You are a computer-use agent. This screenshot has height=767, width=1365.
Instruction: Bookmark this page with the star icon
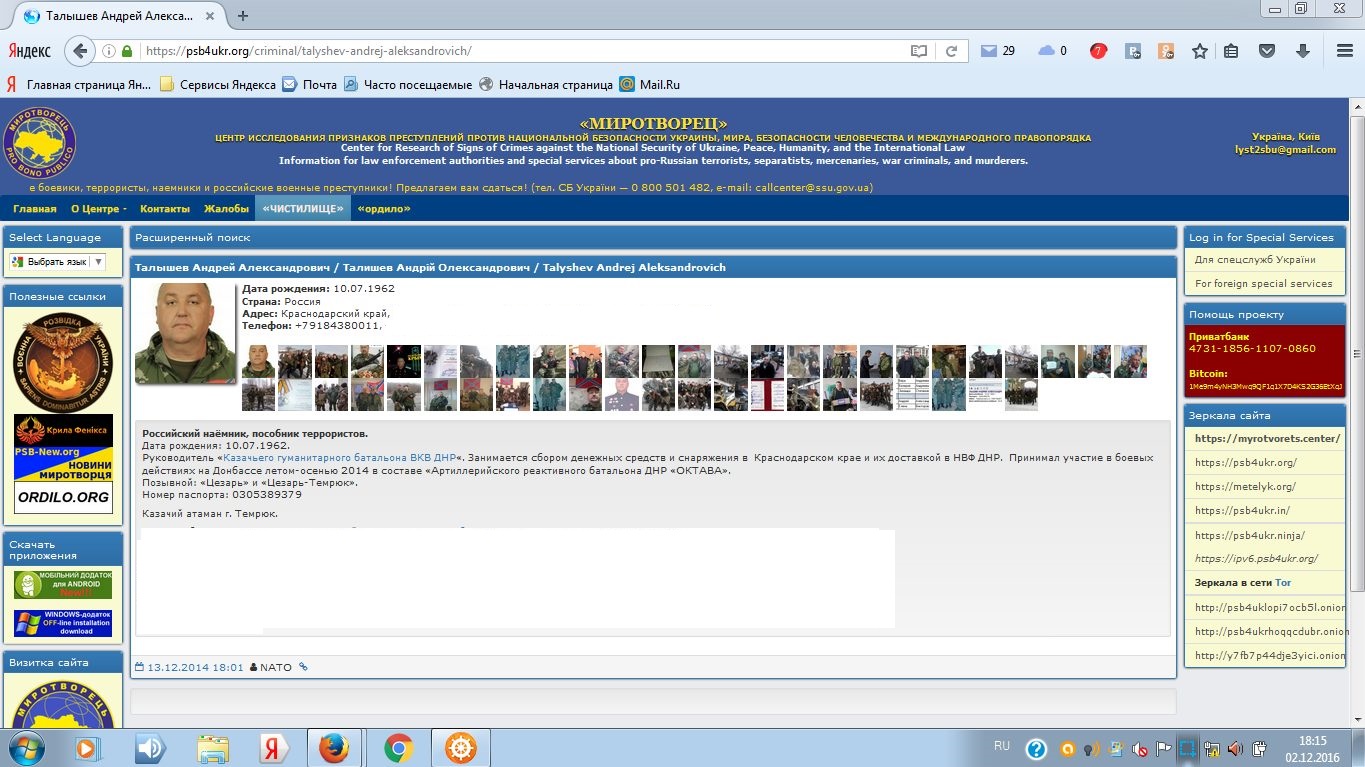[1200, 51]
